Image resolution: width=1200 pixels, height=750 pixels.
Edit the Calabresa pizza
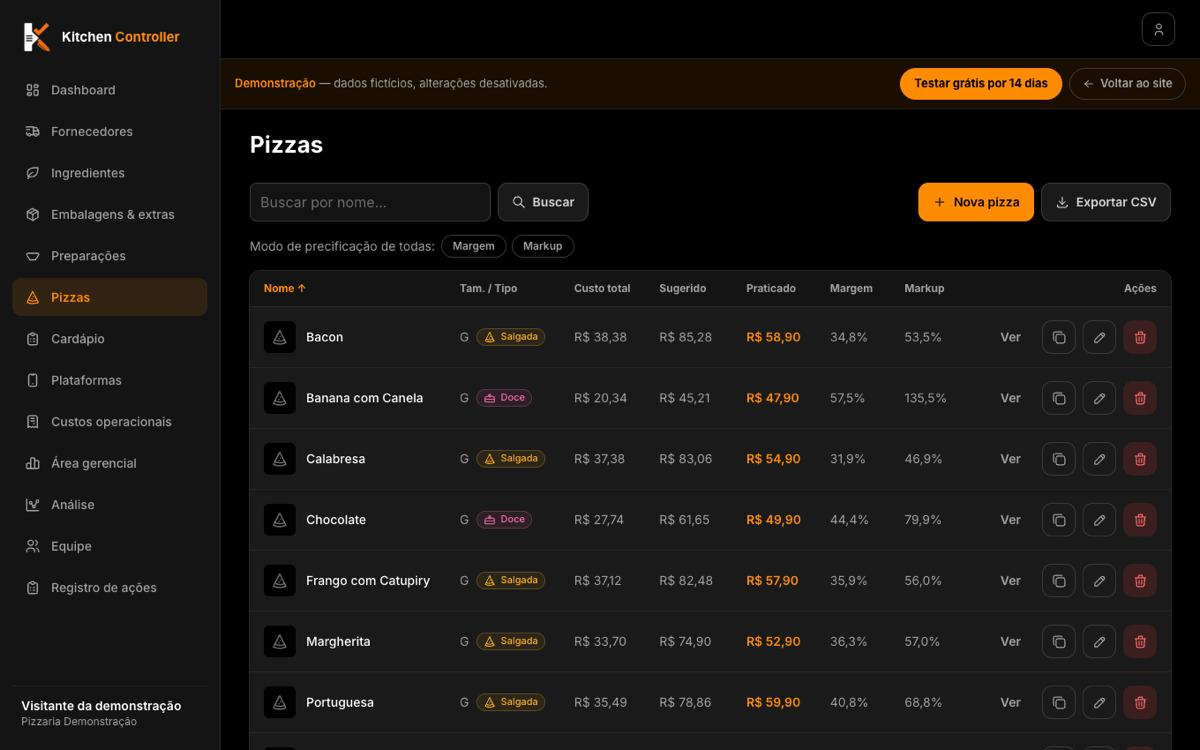coord(1099,459)
